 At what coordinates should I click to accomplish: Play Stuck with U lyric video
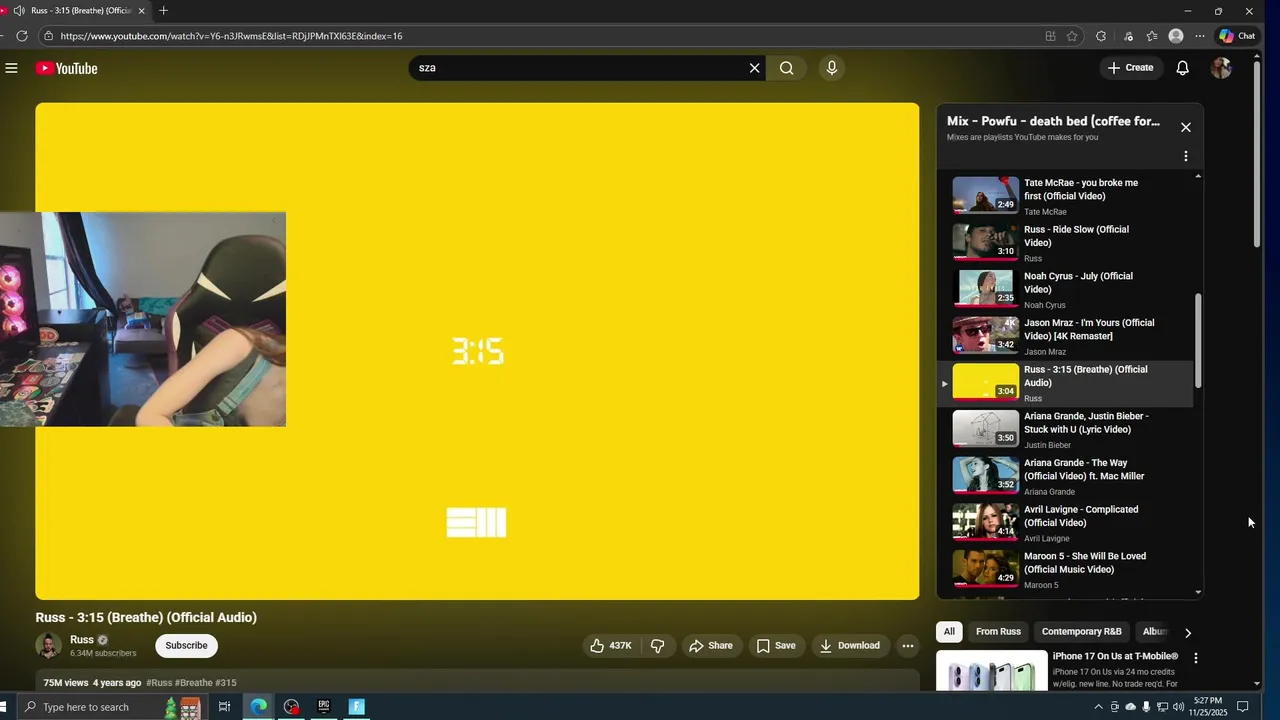[1065, 430]
